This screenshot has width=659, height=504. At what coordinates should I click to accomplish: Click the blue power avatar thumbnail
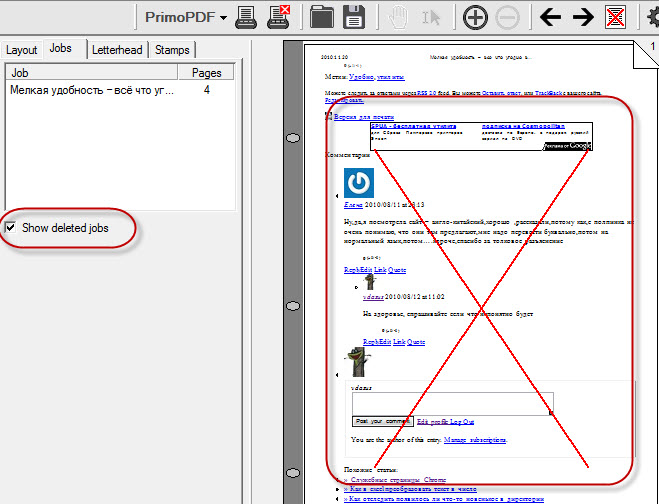[359, 182]
